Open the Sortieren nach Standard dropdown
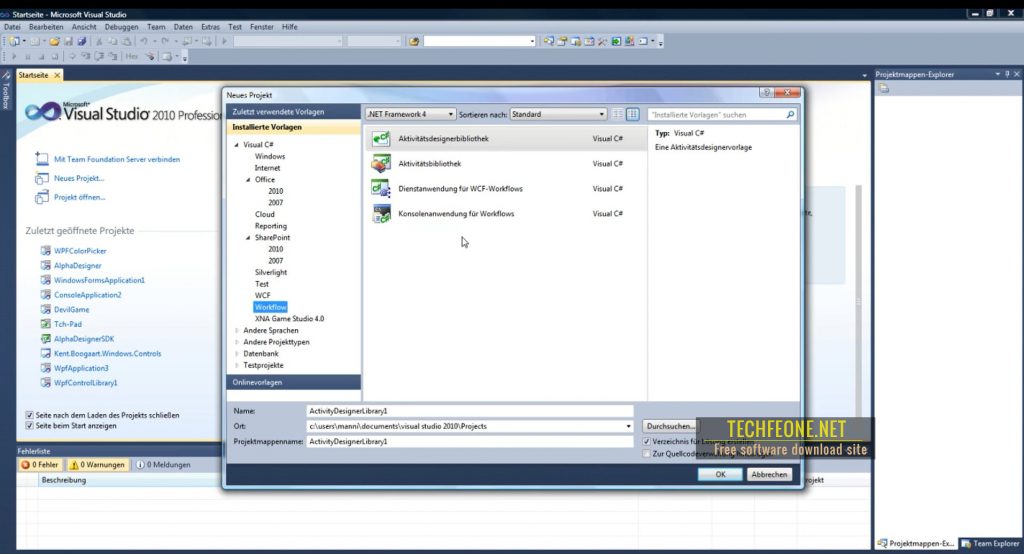This screenshot has height=554, width=1024. coord(558,114)
